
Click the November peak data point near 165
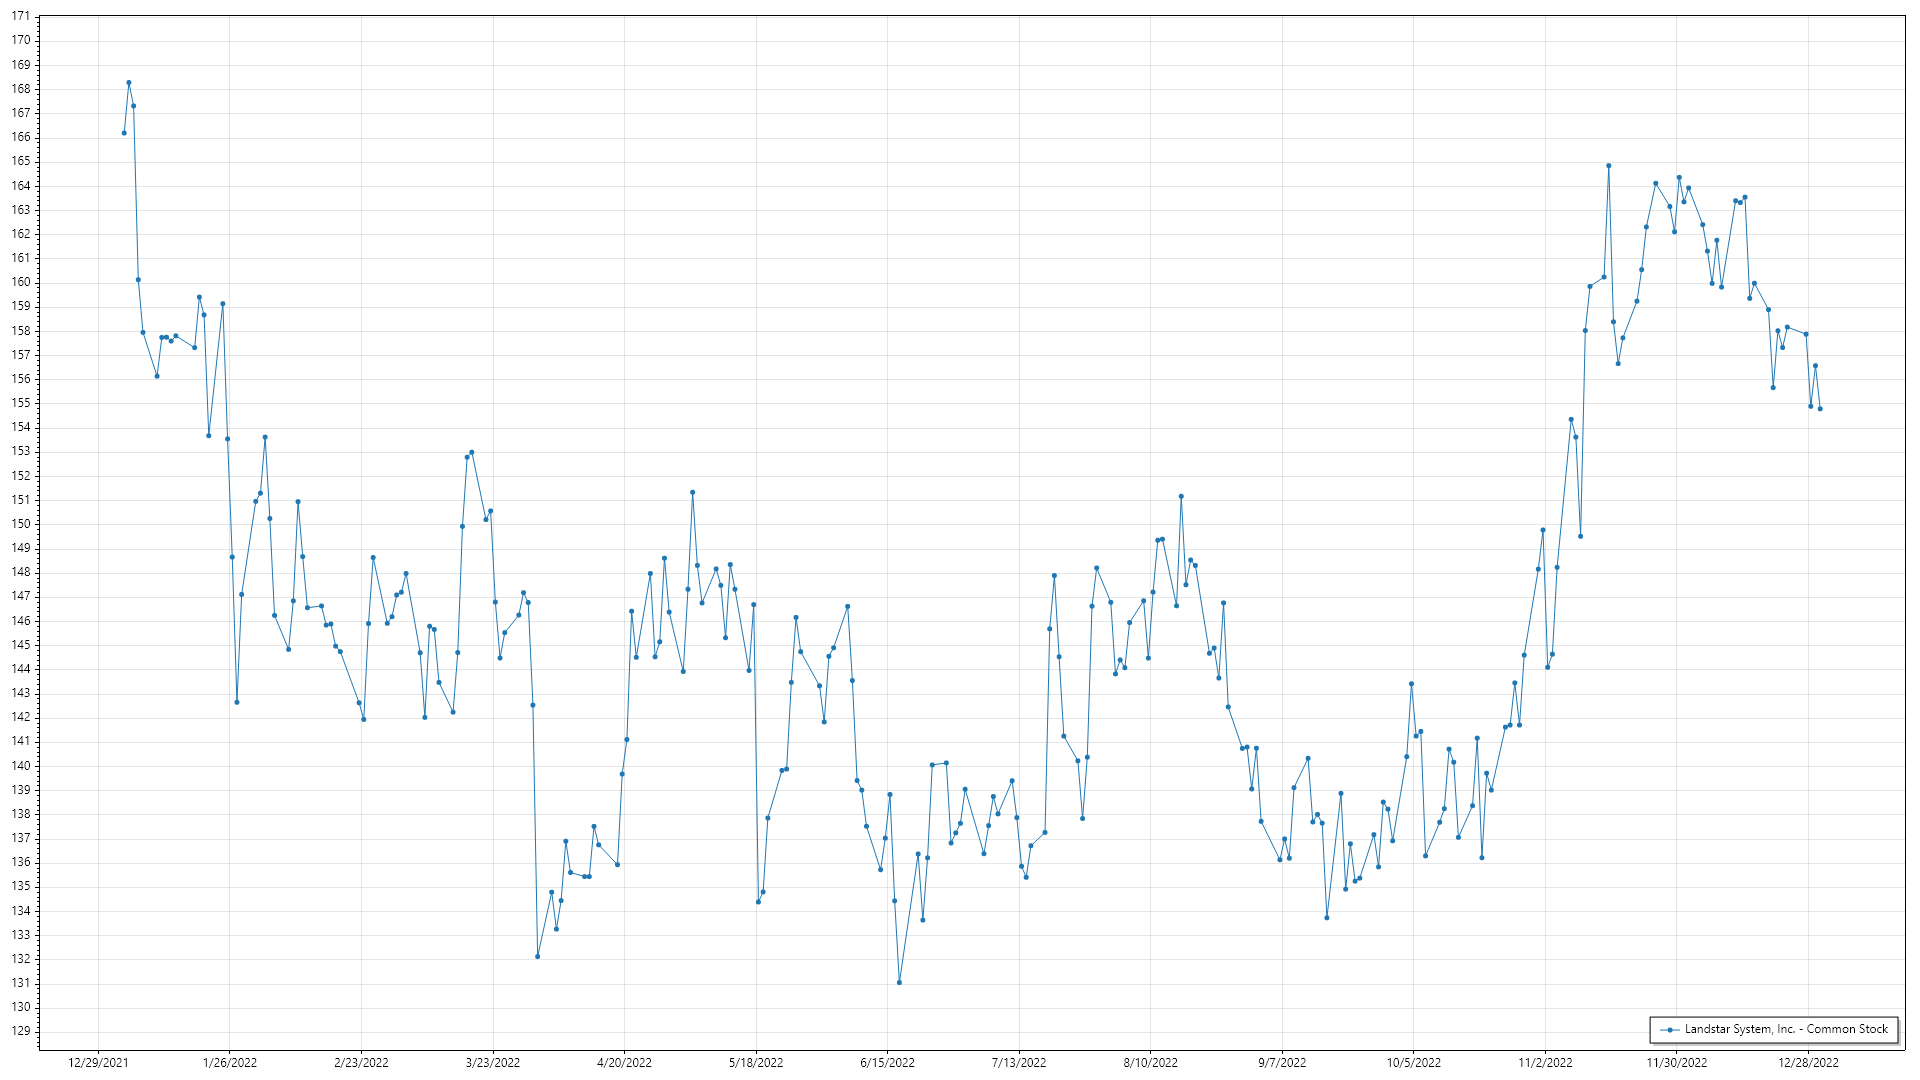1608,166
